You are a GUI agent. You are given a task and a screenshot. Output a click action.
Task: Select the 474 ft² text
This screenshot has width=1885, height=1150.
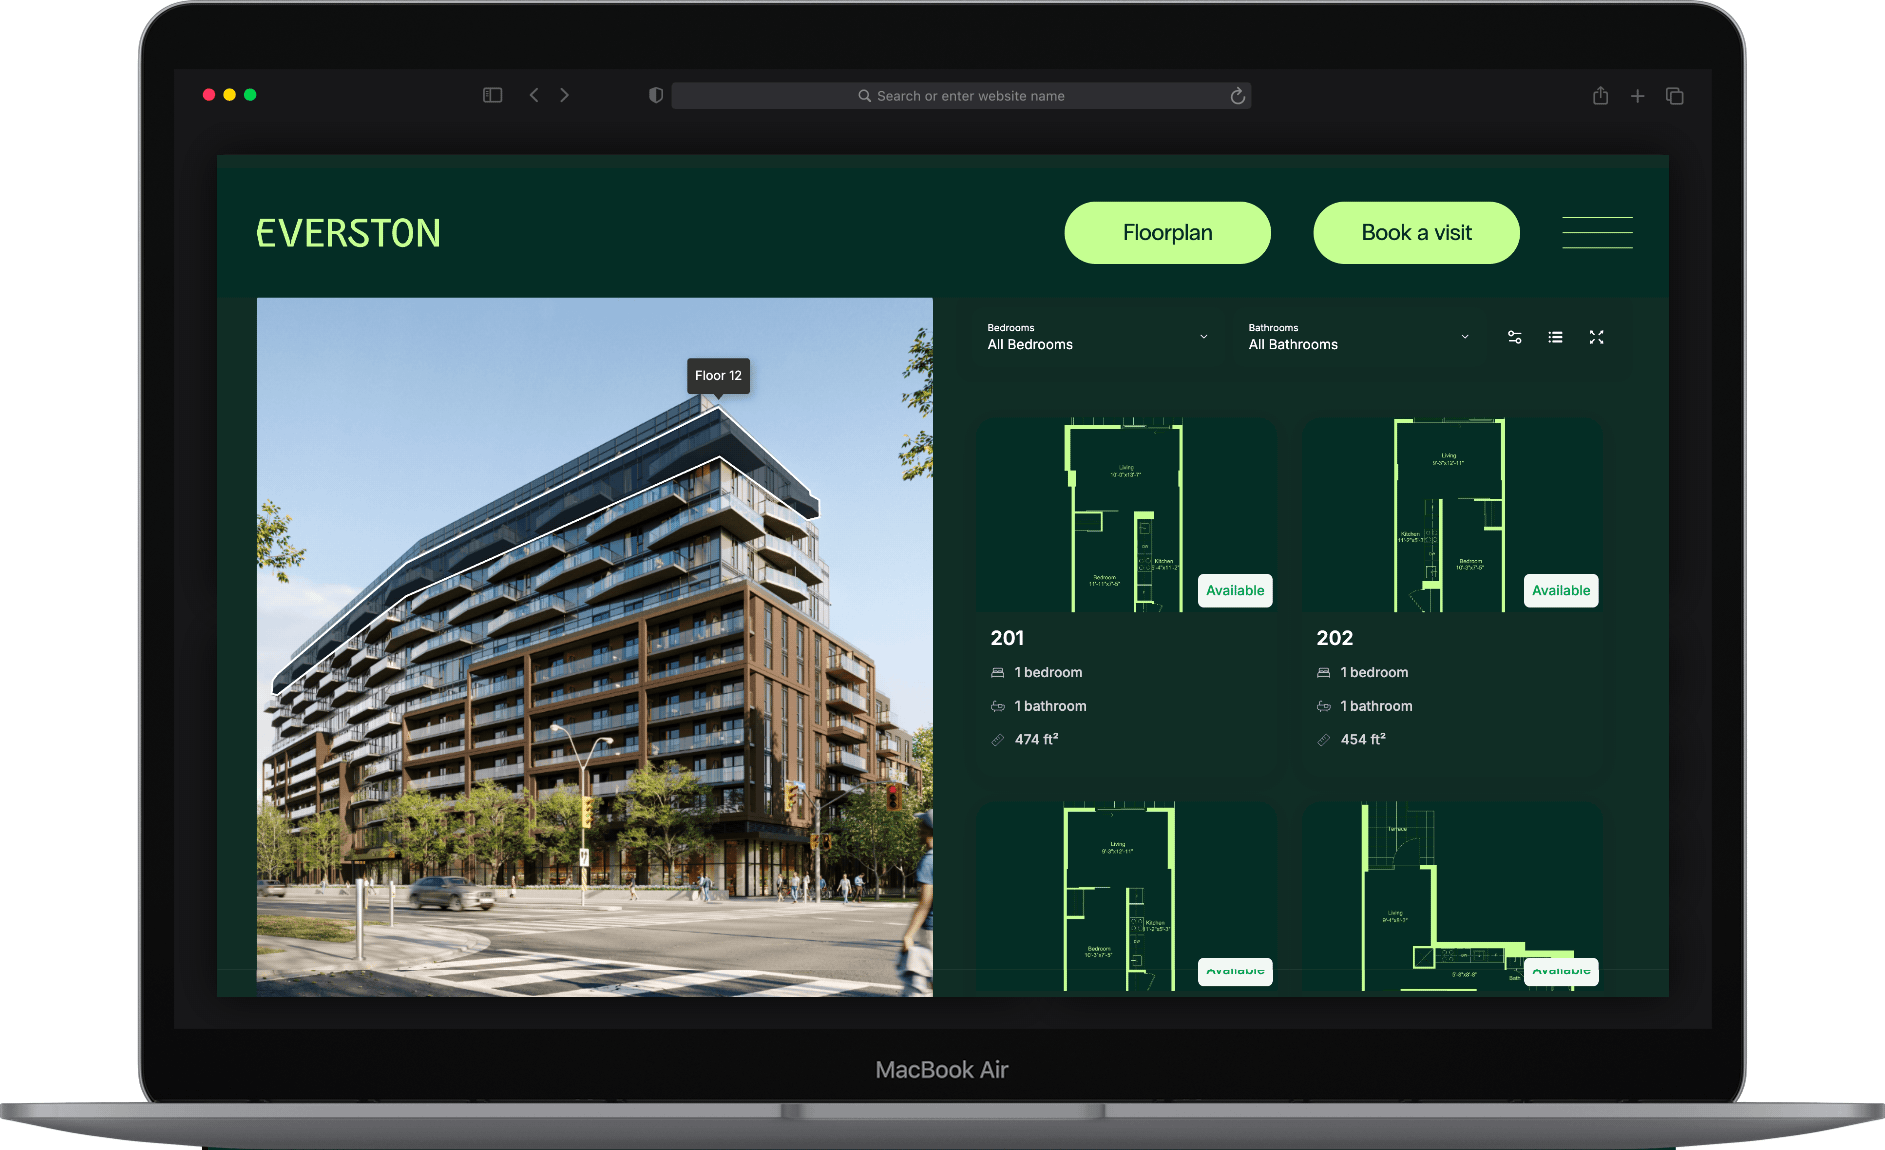click(1036, 739)
